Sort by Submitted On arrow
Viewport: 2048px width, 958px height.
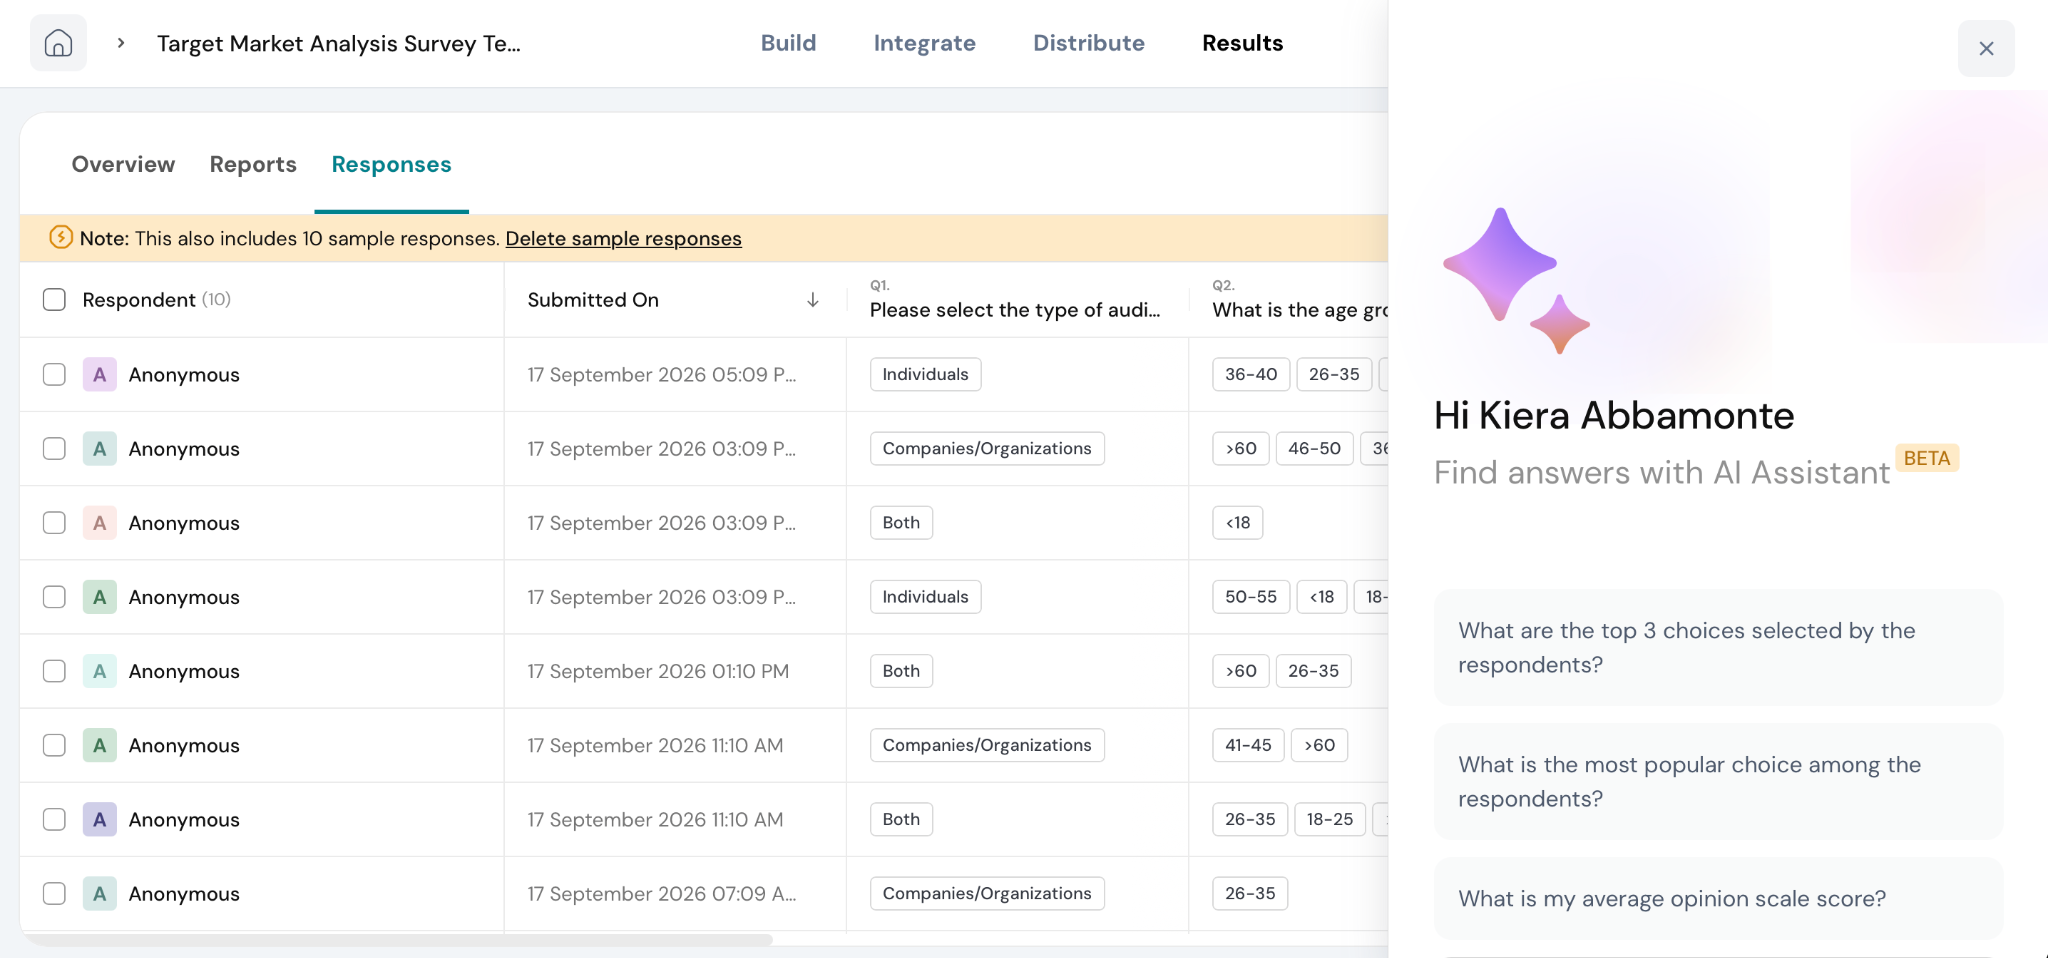coord(813,300)
